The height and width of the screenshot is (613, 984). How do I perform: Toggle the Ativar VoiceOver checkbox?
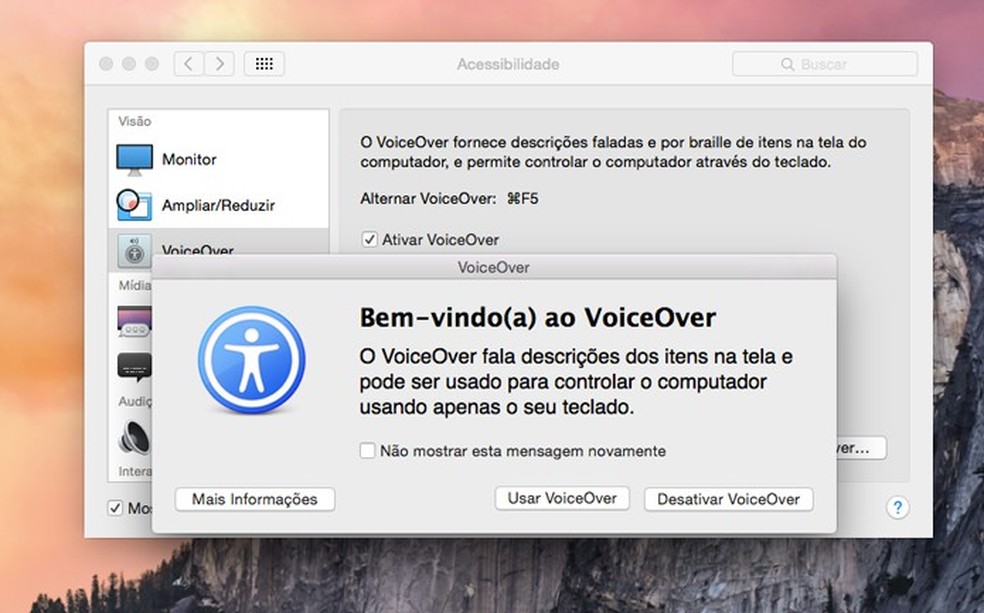[369, 240]
